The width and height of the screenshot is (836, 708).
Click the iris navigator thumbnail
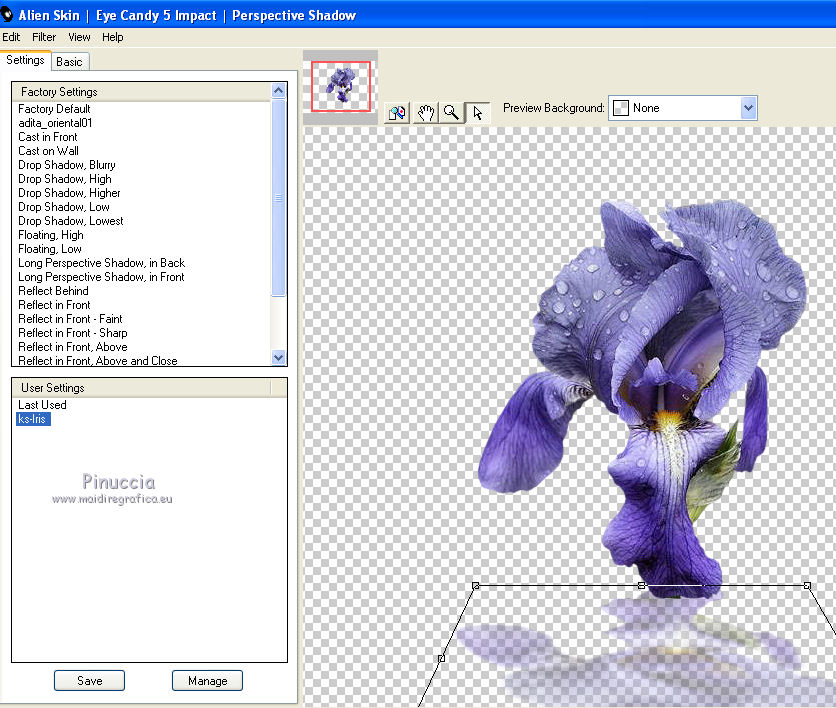341,86
